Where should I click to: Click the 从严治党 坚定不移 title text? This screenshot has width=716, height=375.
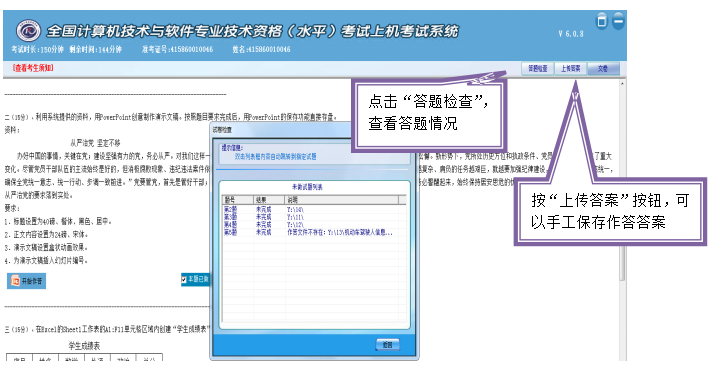[95, 143]
